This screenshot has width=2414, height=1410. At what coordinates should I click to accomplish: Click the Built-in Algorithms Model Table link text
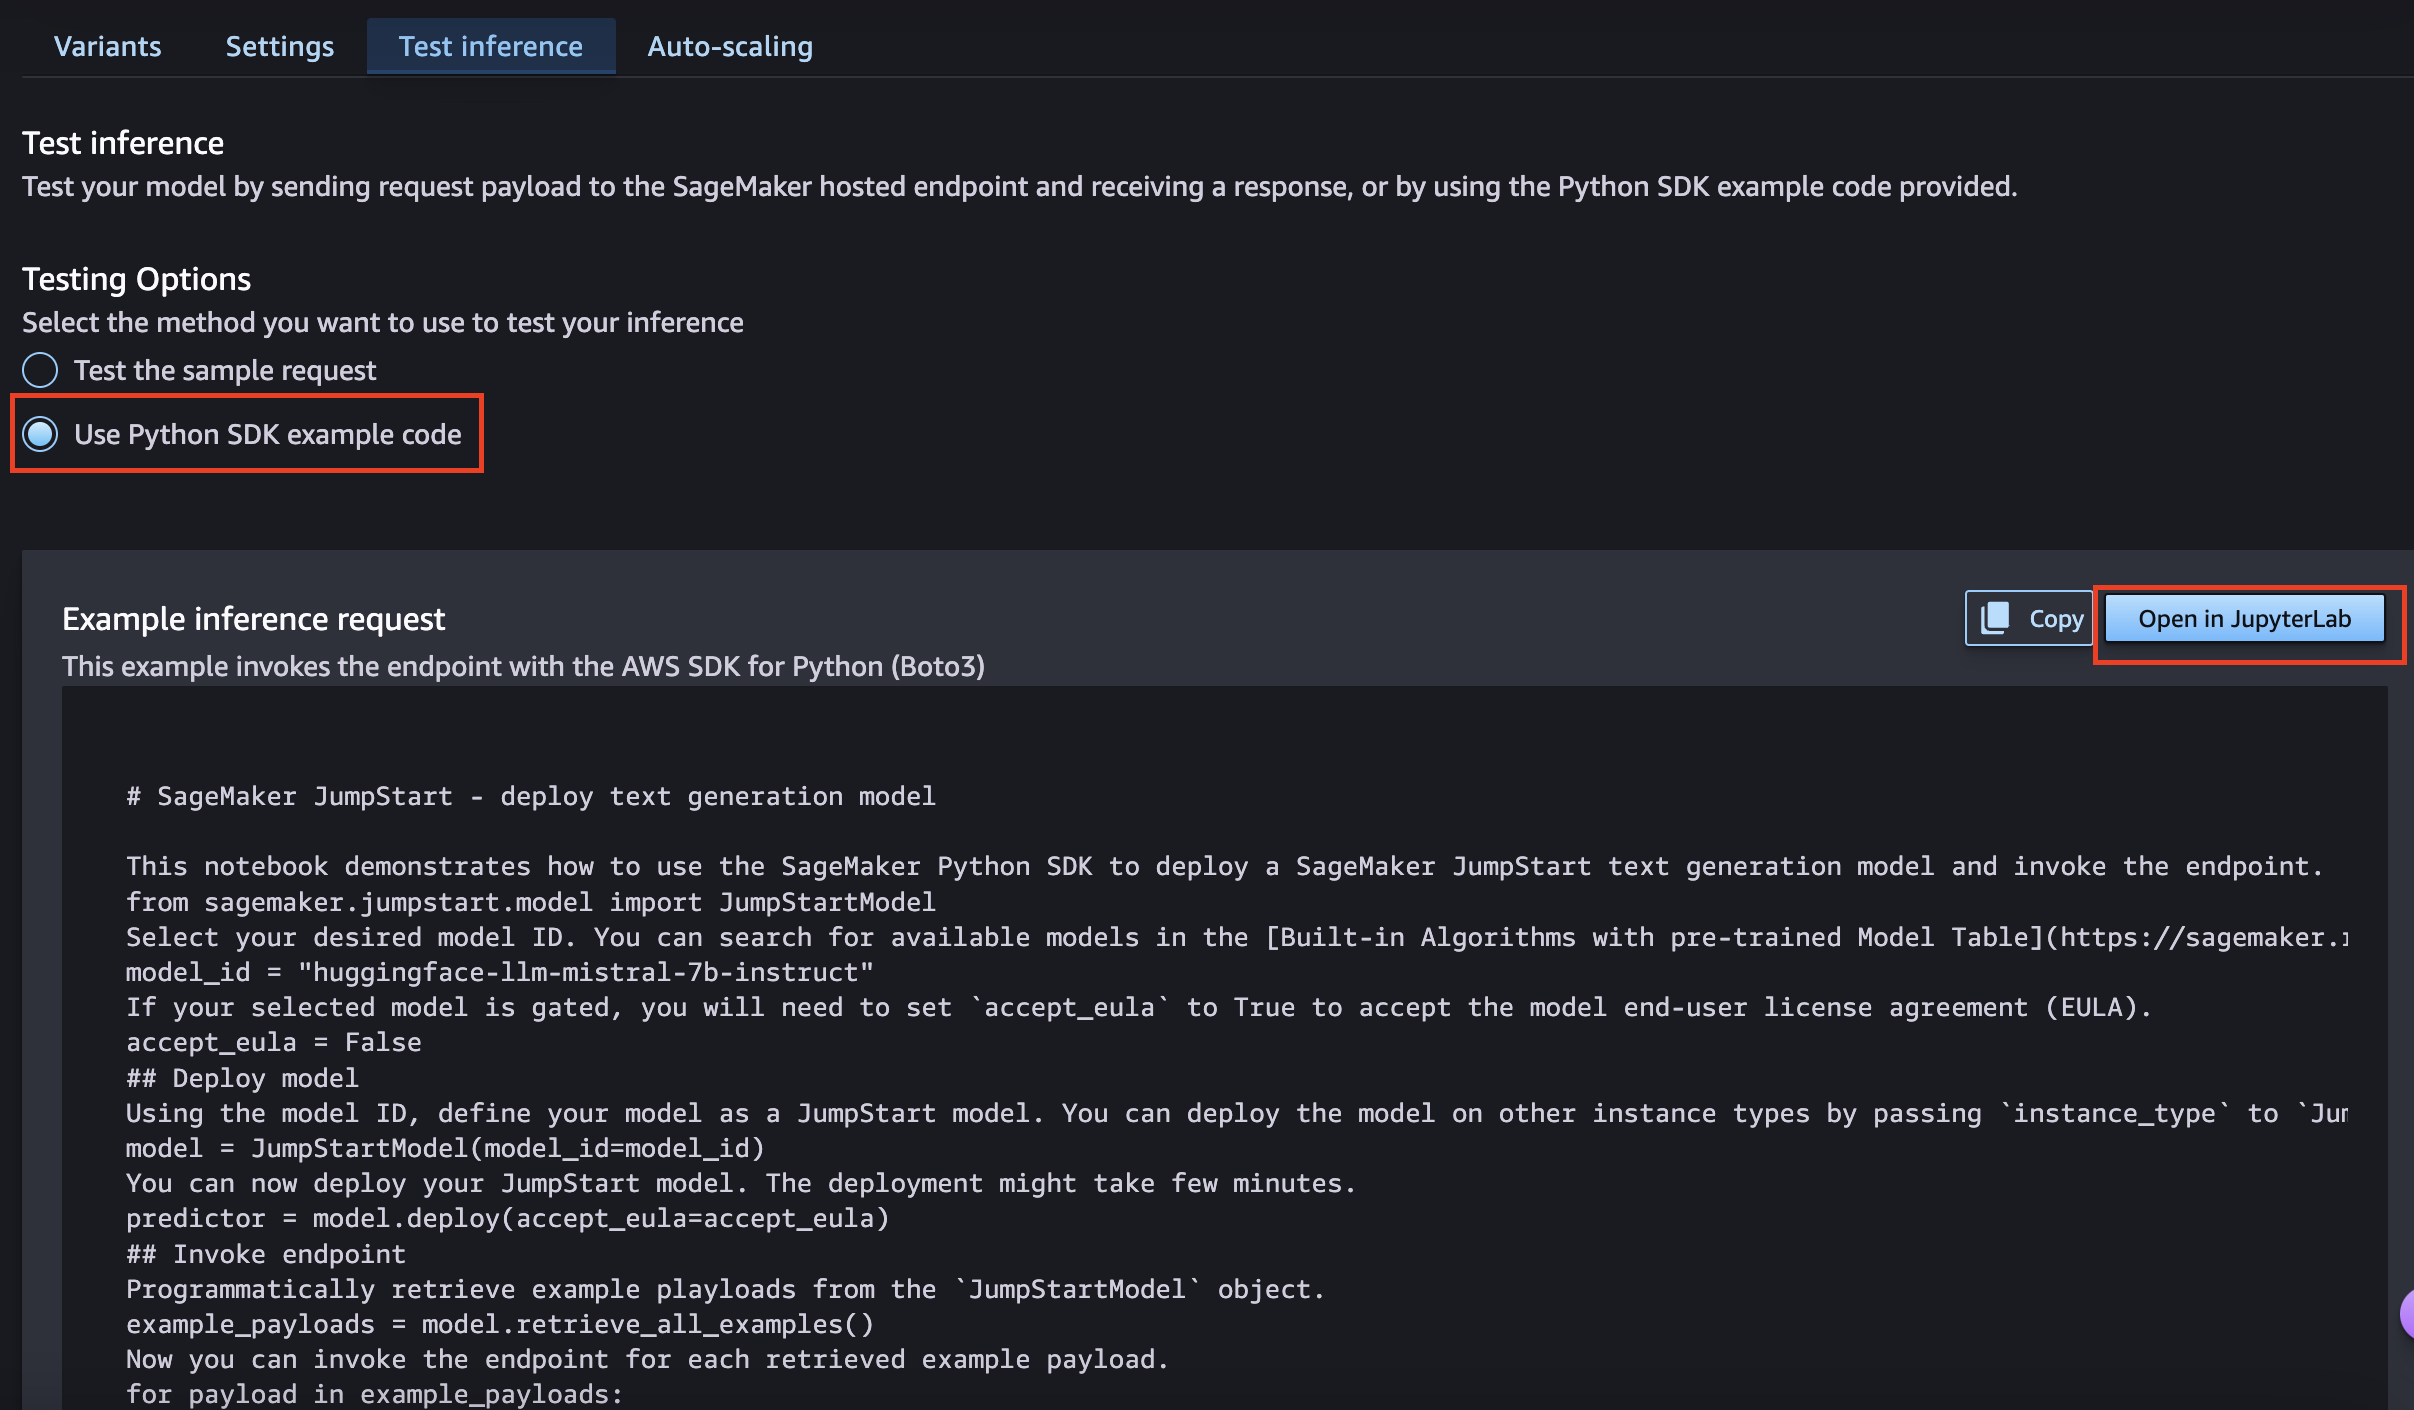click(1660, 937)
